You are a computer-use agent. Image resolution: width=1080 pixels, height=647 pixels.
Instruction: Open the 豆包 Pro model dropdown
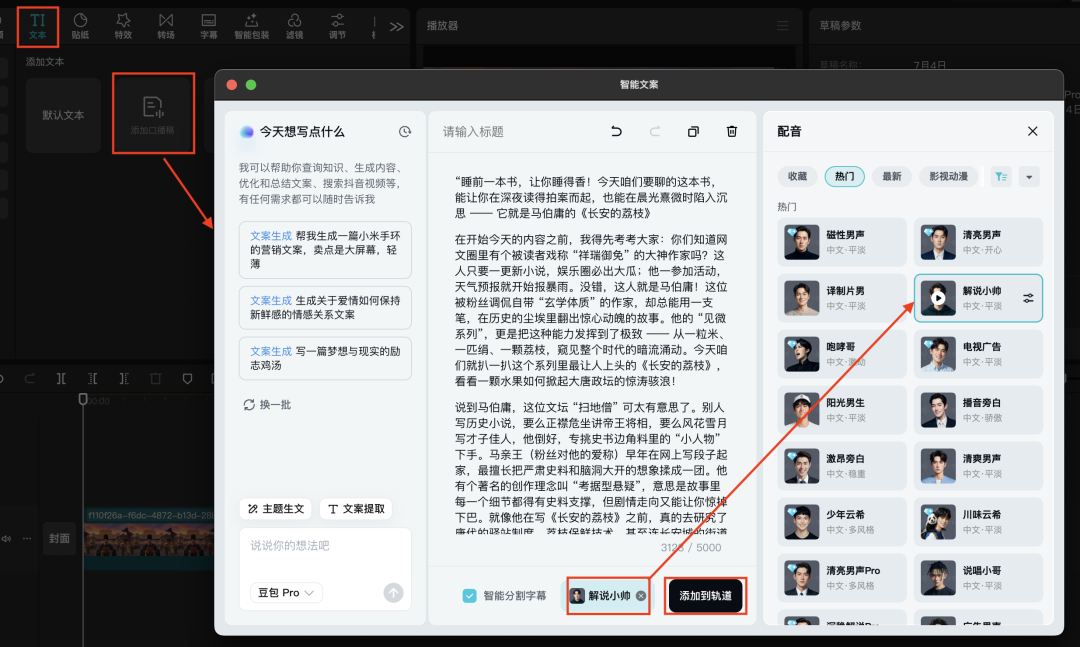(286, 592)
